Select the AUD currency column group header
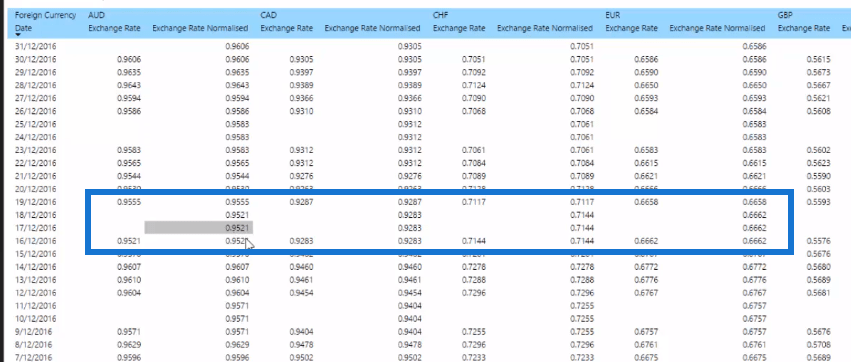 coord(96,15)
